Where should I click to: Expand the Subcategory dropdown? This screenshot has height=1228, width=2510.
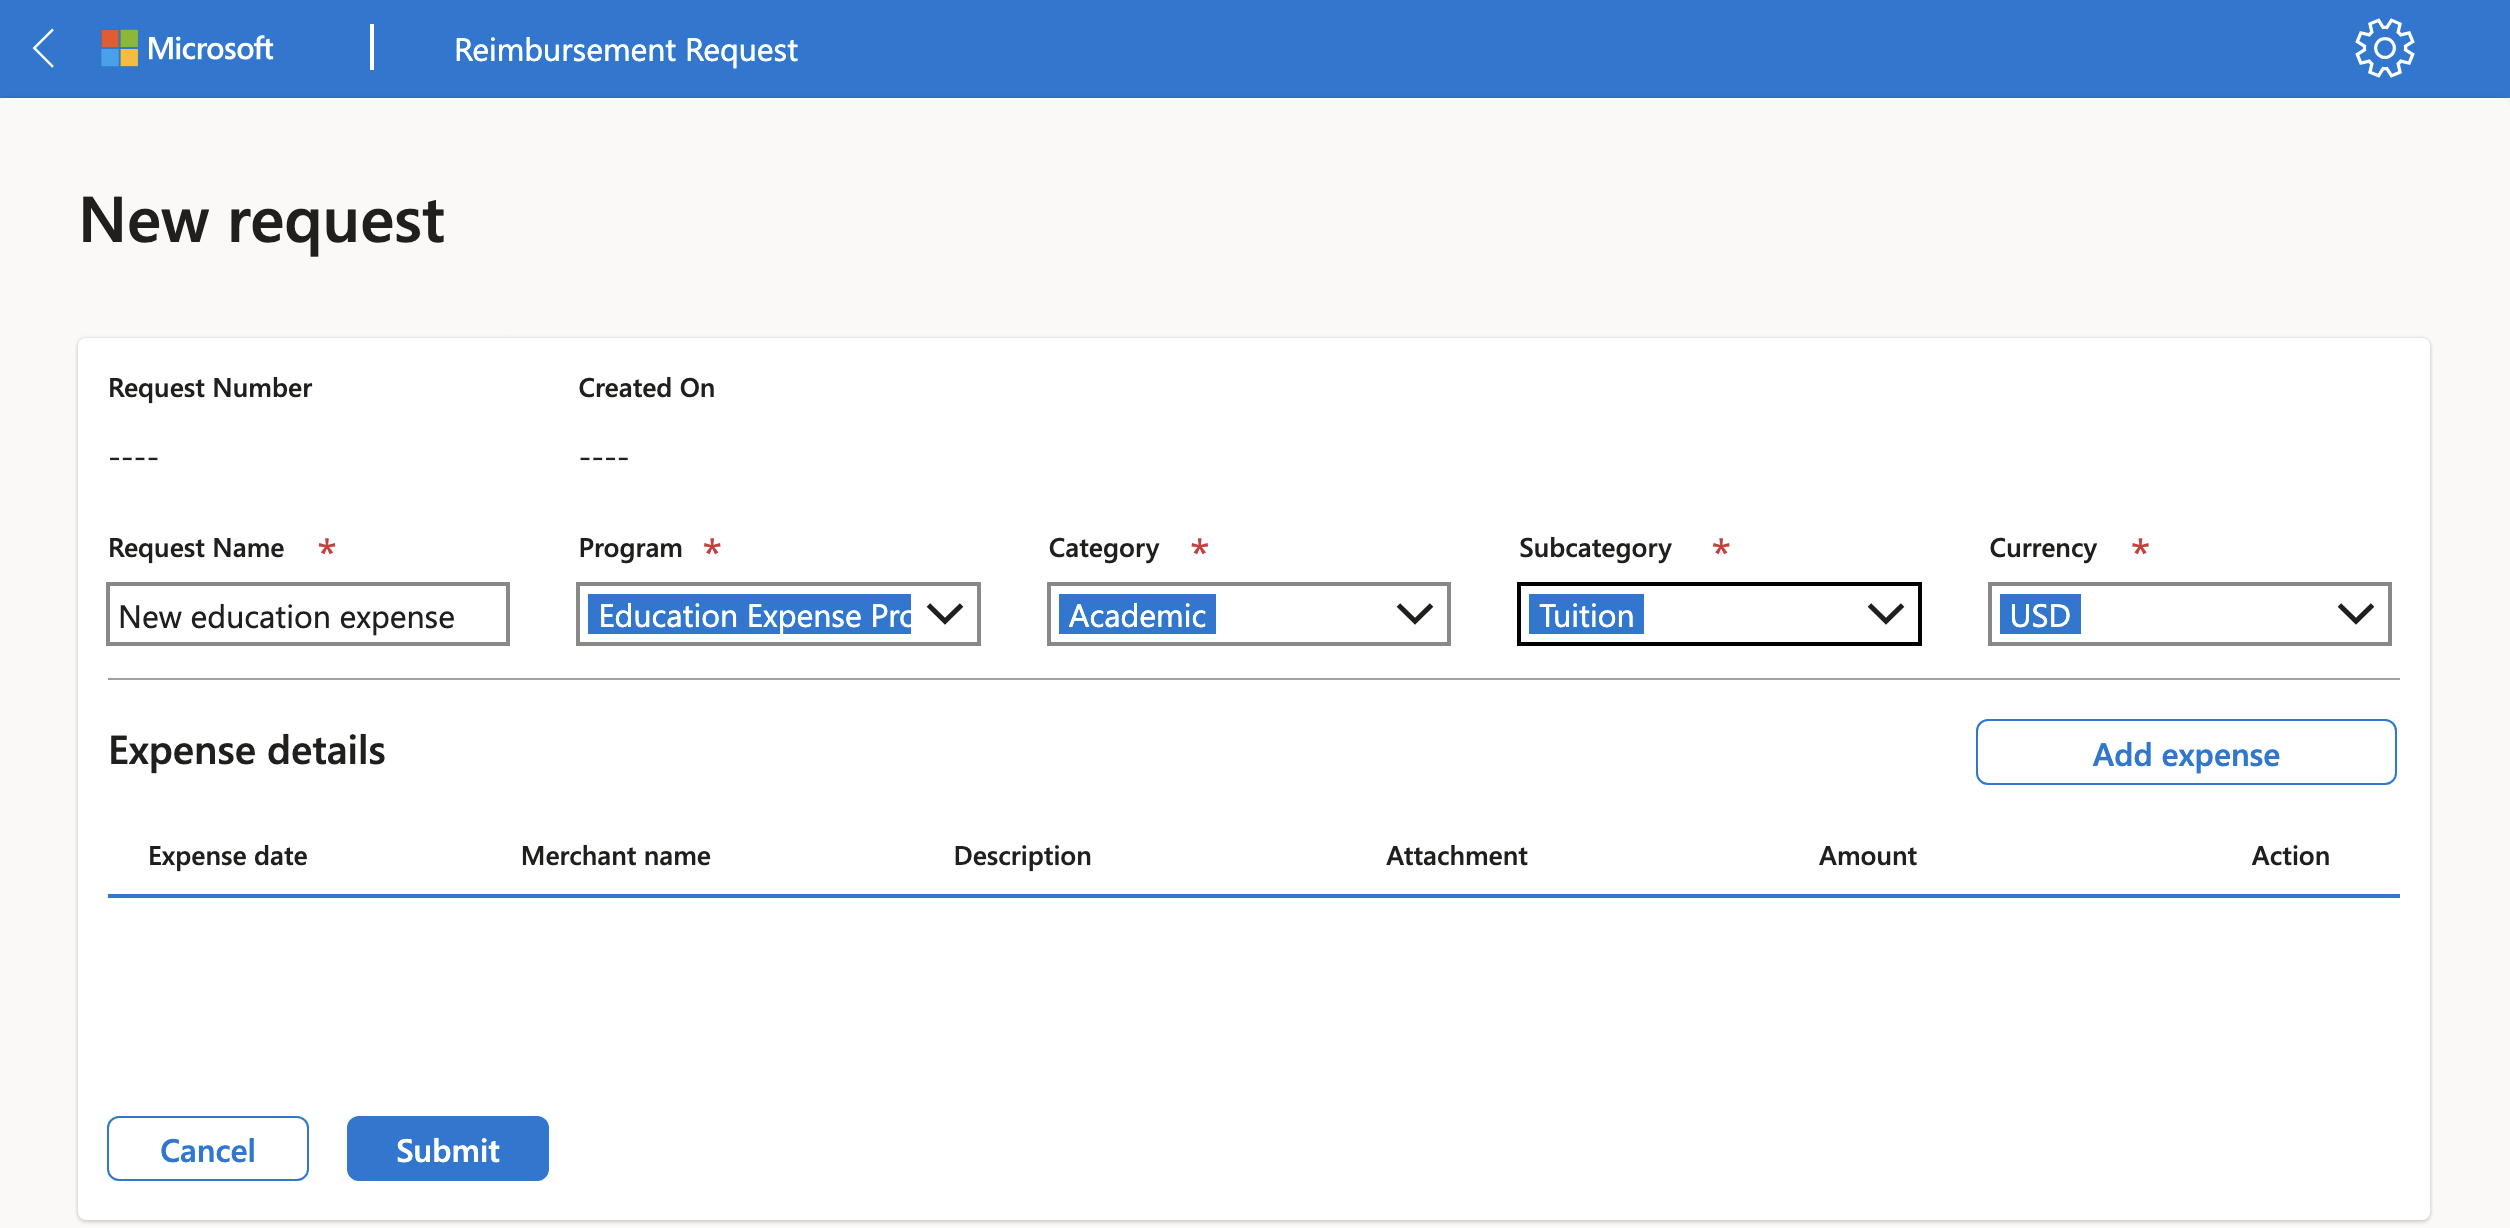pyautogui.click(x=1887, y=615)
